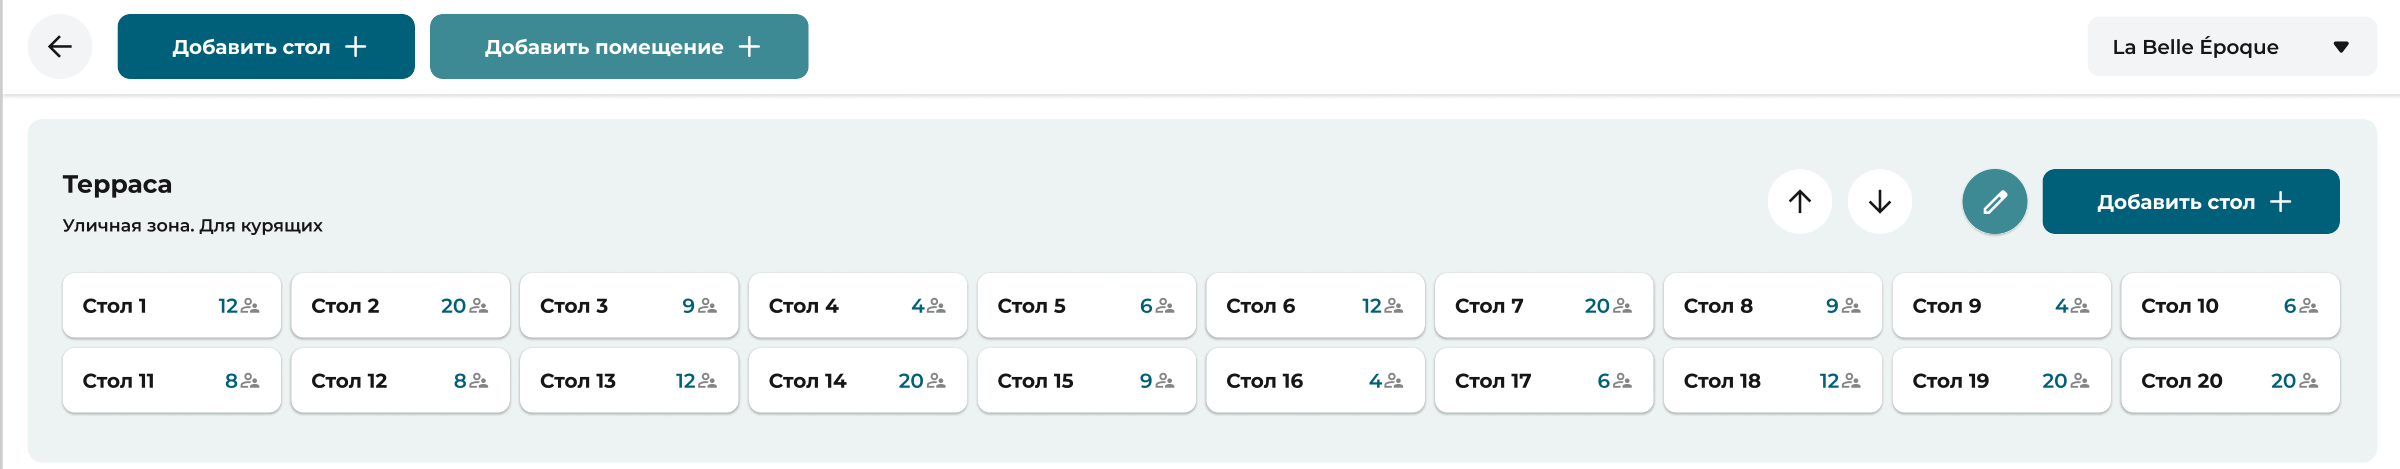Viewport: 2400px width, 469px height.
Task: Move Терраса room down with arrow icon
Action: pos(1880,202)
